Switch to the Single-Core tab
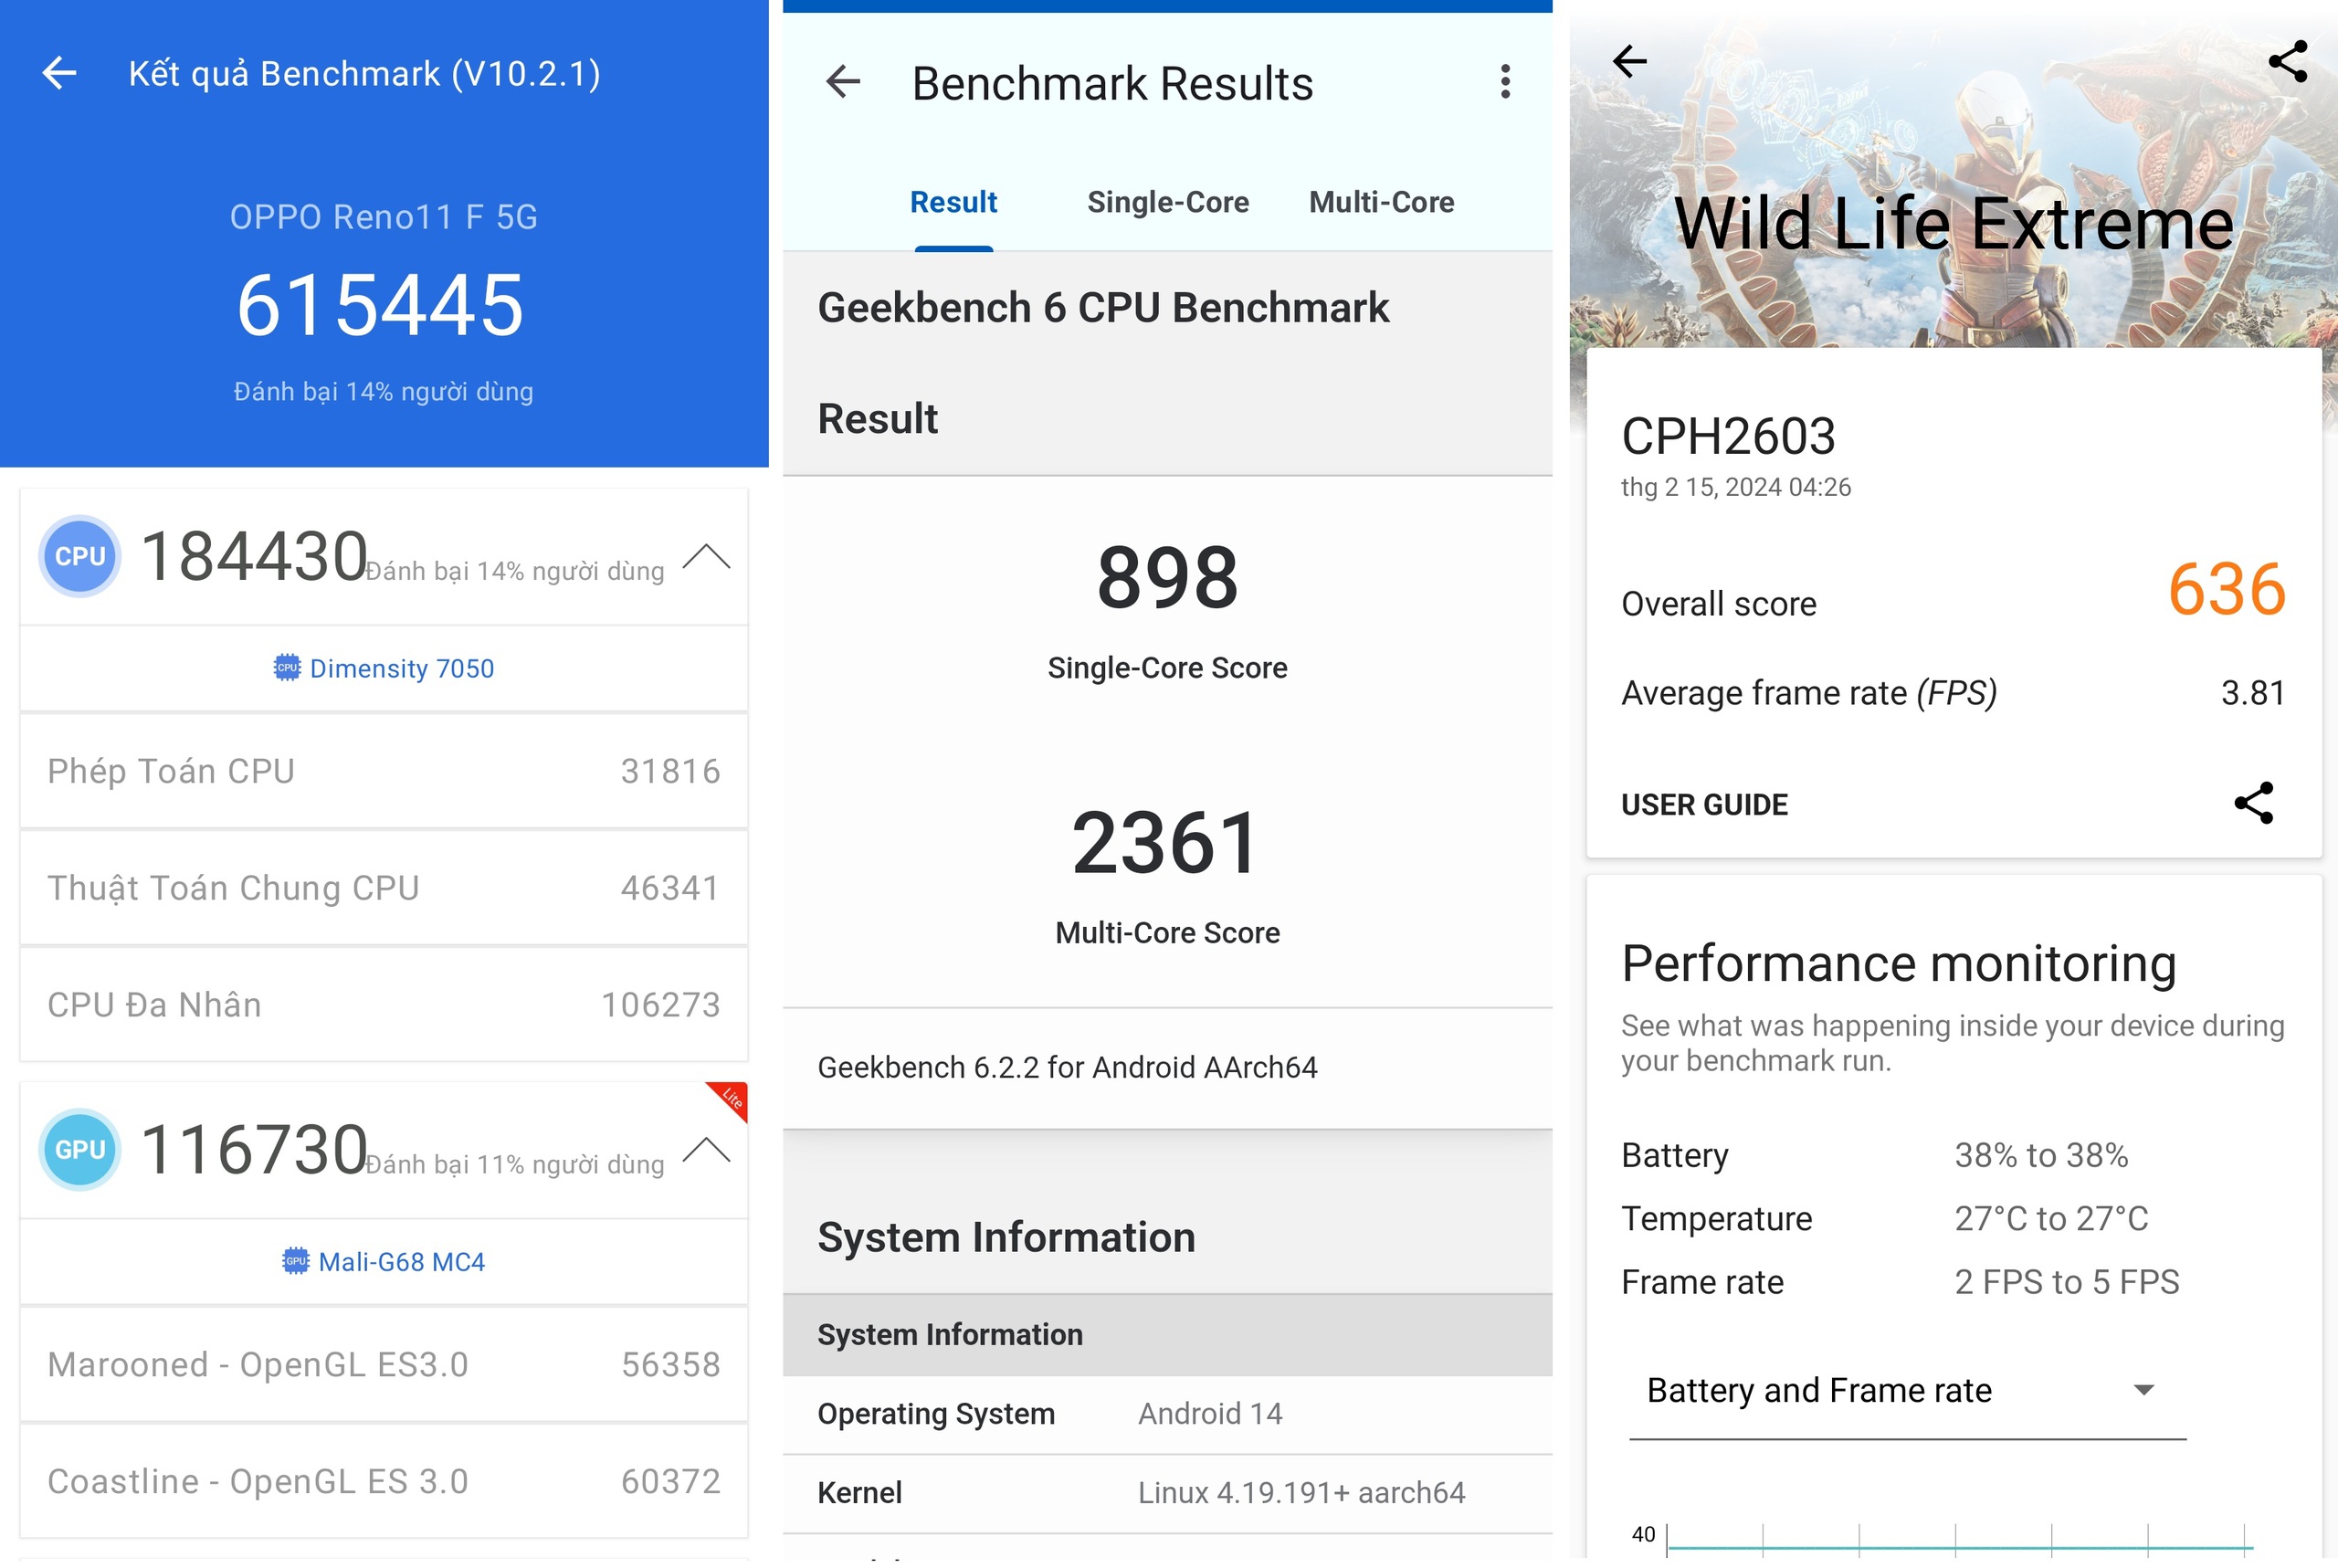The height and width of the screenshot is (1568, 2338). 1167,203
